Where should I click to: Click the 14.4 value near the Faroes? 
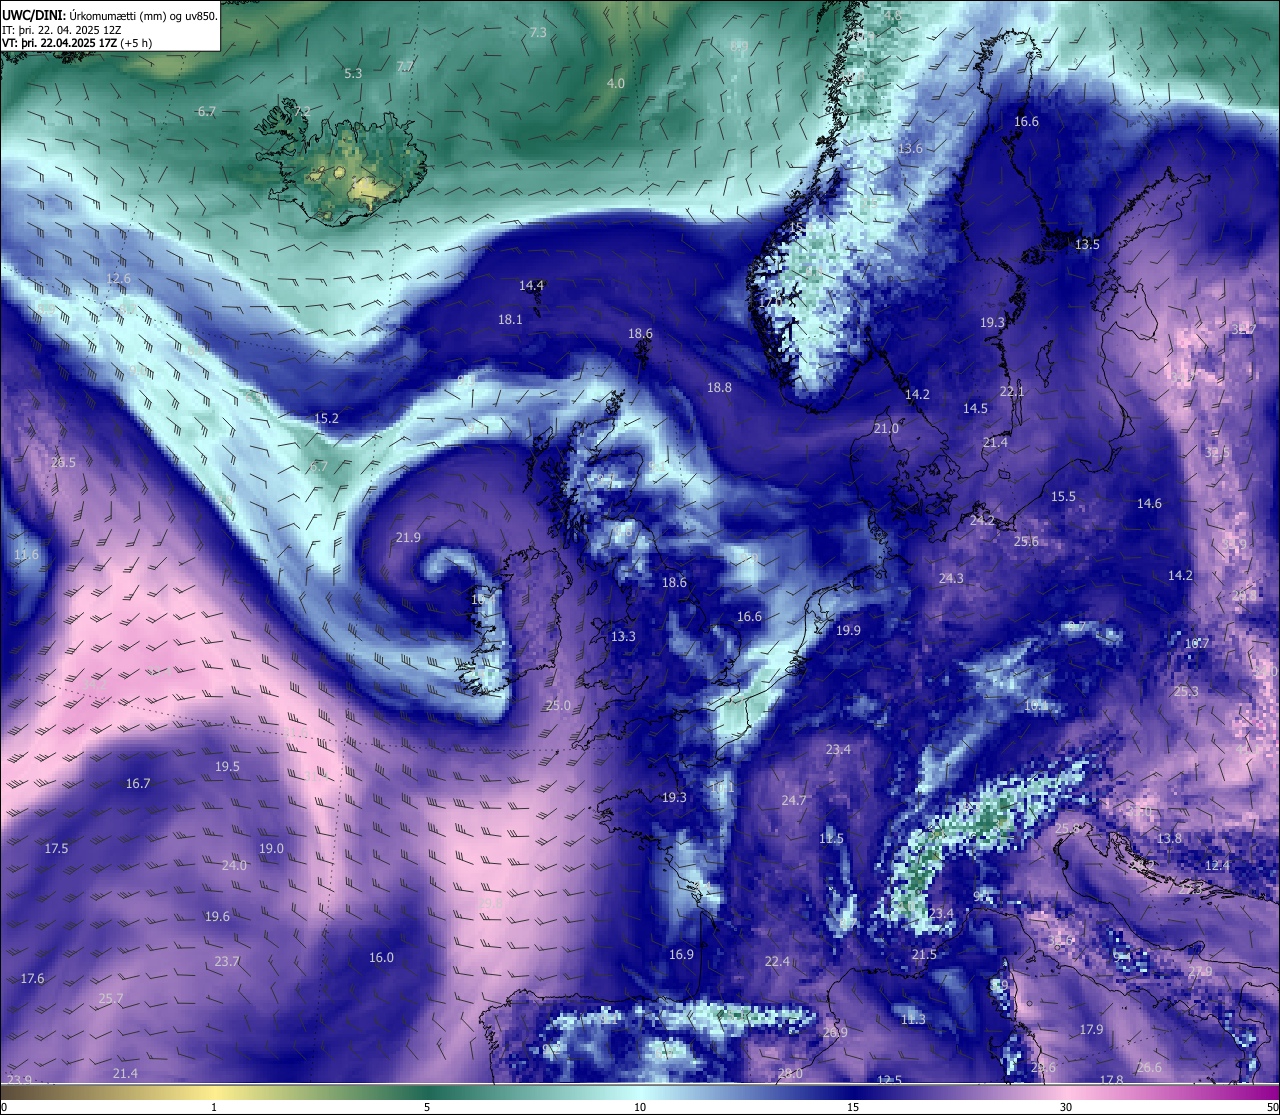[x=531, y=286]
